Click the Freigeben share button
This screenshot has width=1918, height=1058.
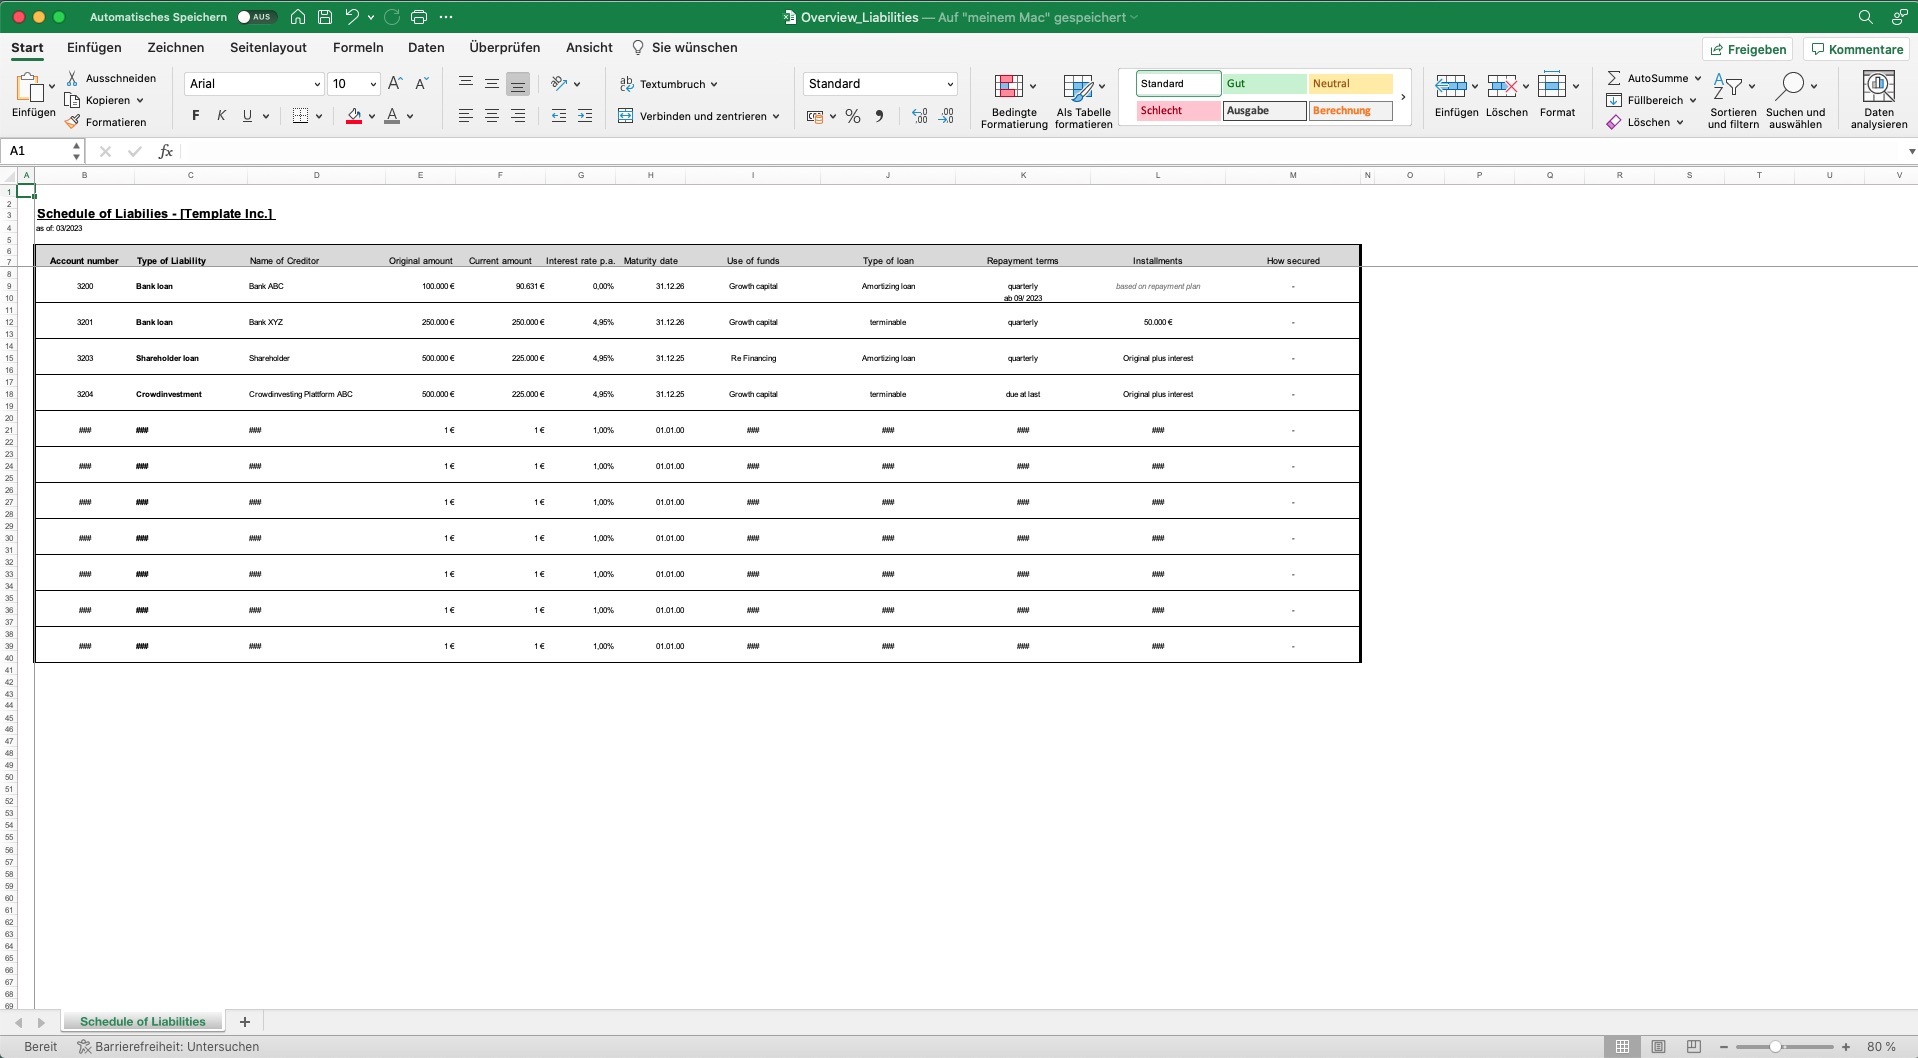[1747, 49]
